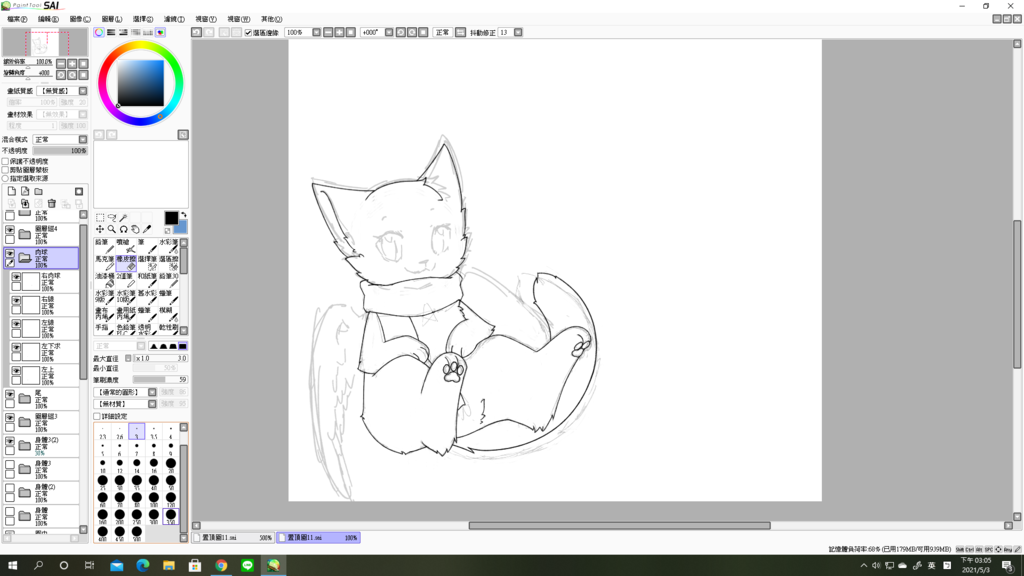Open the 畫紙質感 texture dropdown

coord(83,91)
